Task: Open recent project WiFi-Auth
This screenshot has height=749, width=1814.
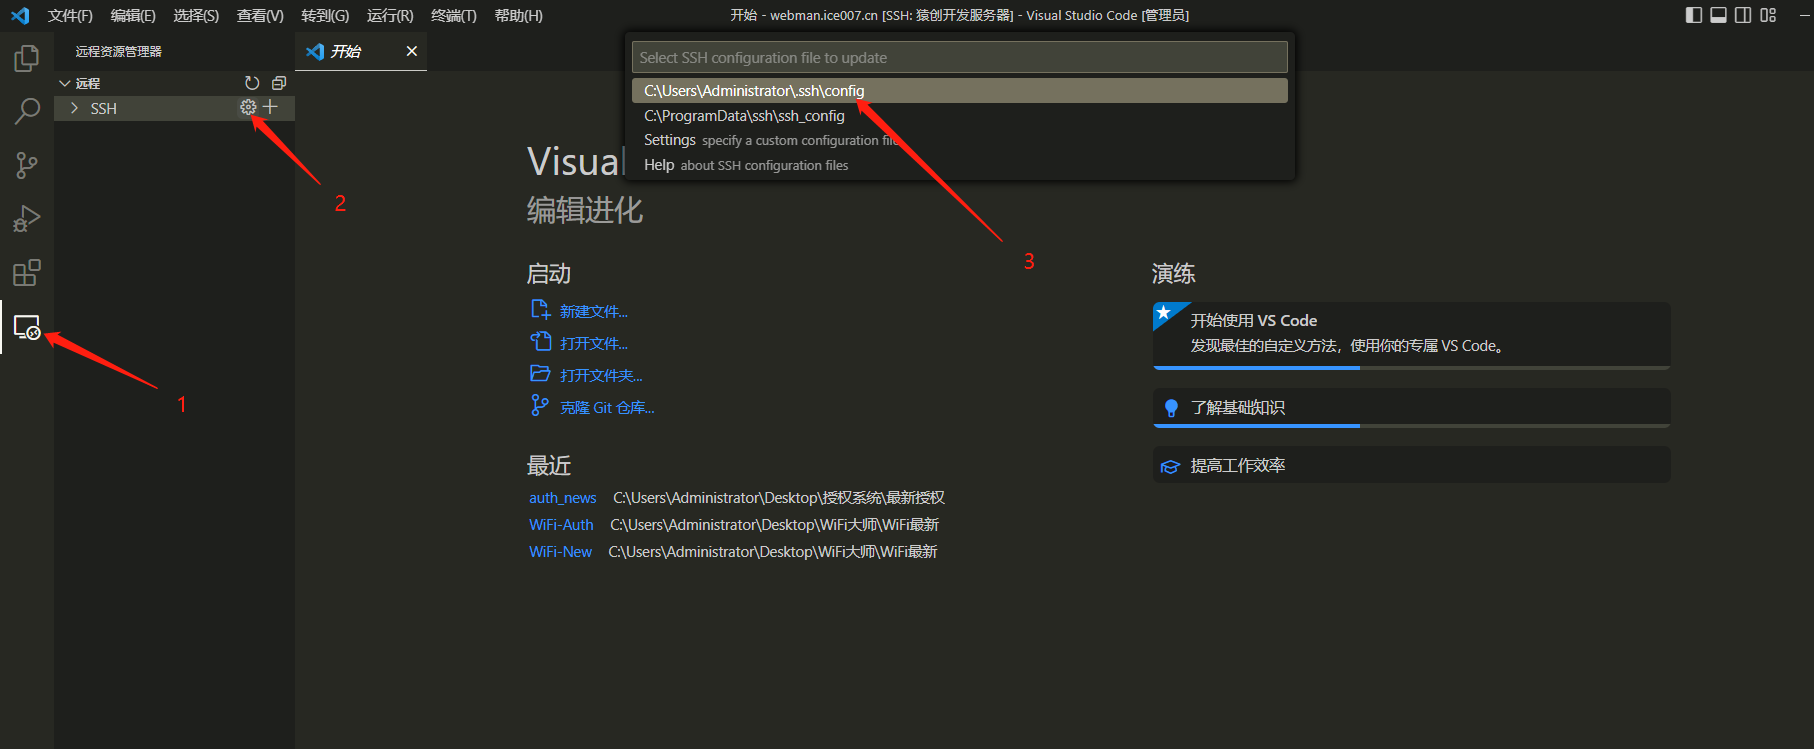Action: (x=561, y=525)
